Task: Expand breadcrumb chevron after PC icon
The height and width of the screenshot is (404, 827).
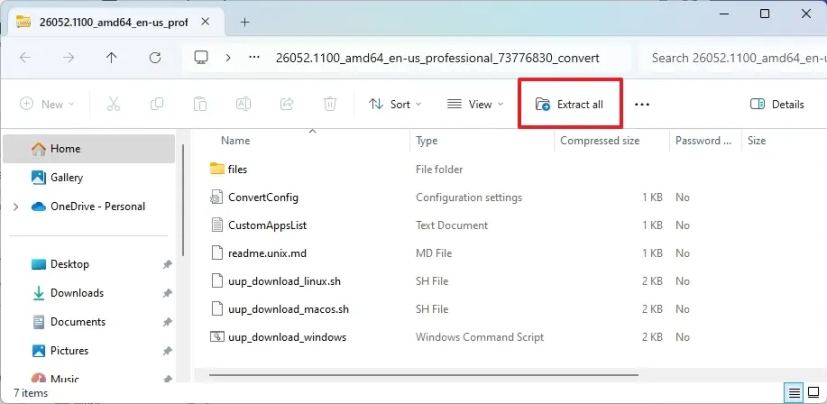Action: [228, 57]
